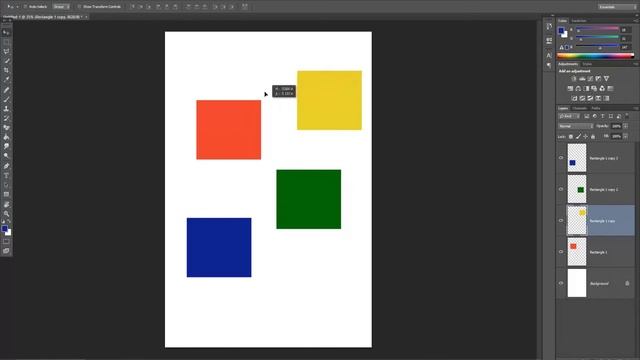Viewport: 640px width, 360px height.
Task: Hide the Rectangle 1 layer
Action: coord(561,252)
